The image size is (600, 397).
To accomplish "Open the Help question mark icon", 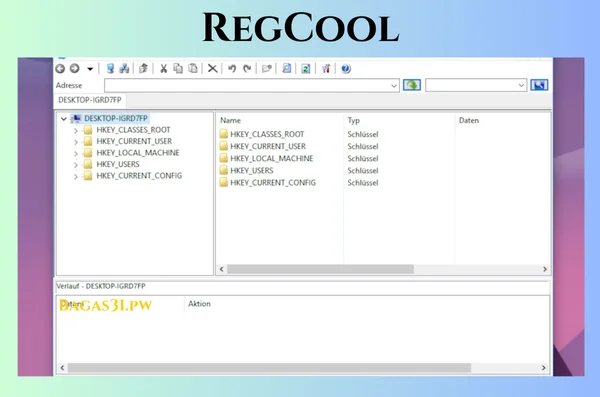I will [346, 69].
